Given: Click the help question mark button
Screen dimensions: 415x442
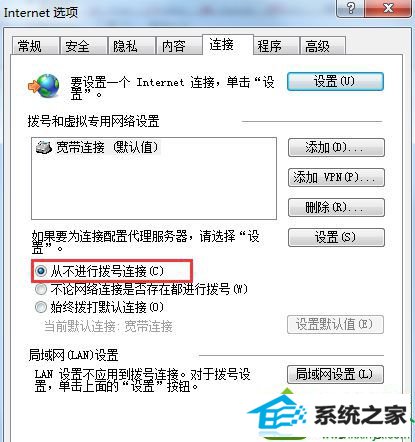Looking at the screenshot, I should [x=350, y=8].
